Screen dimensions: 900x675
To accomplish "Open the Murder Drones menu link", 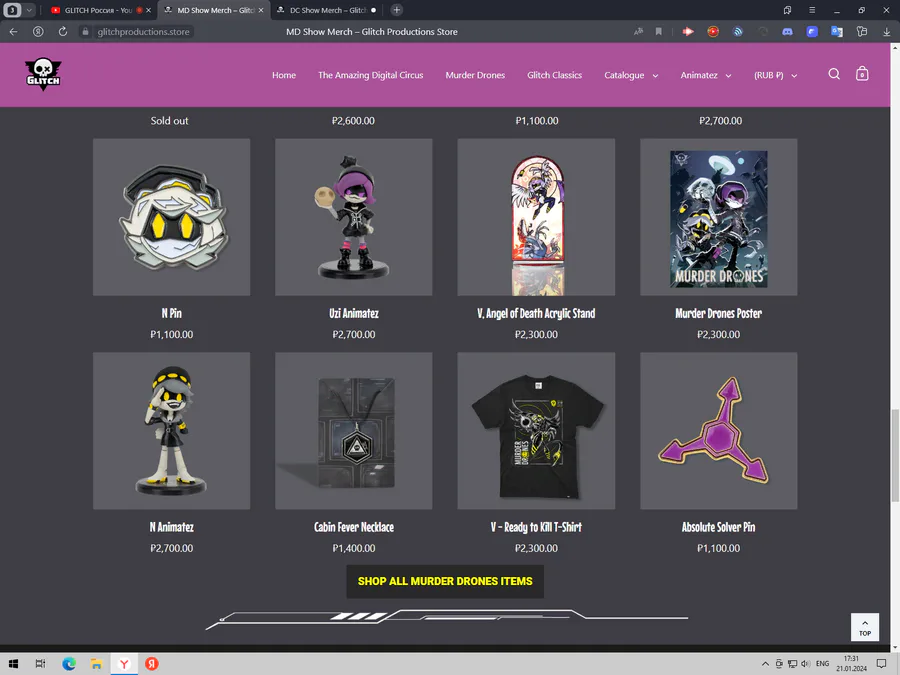I will [x=475, y=75].
